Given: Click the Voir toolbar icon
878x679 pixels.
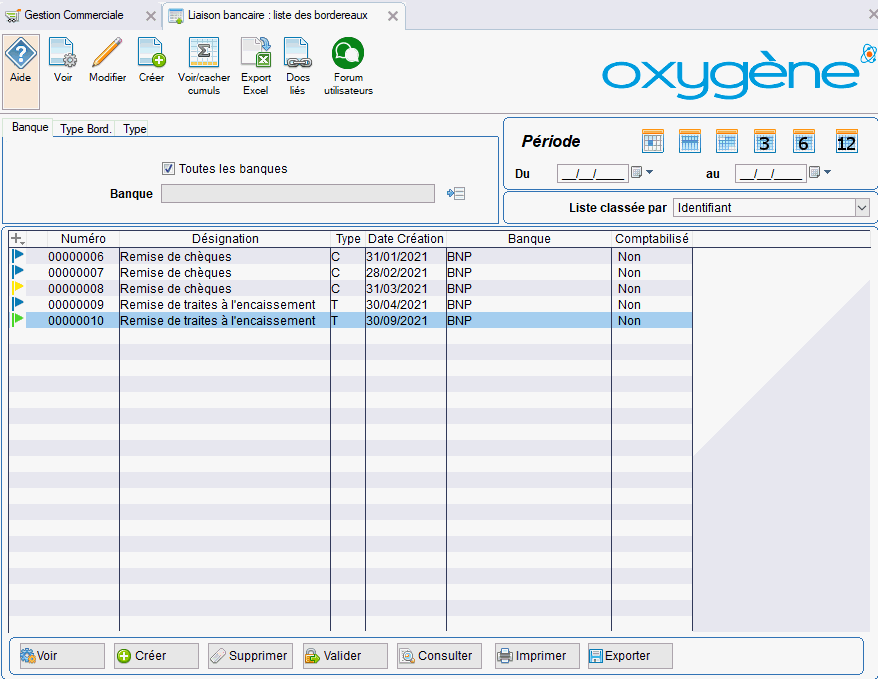Looking at the screenshot, I should (x=63, y=60).
